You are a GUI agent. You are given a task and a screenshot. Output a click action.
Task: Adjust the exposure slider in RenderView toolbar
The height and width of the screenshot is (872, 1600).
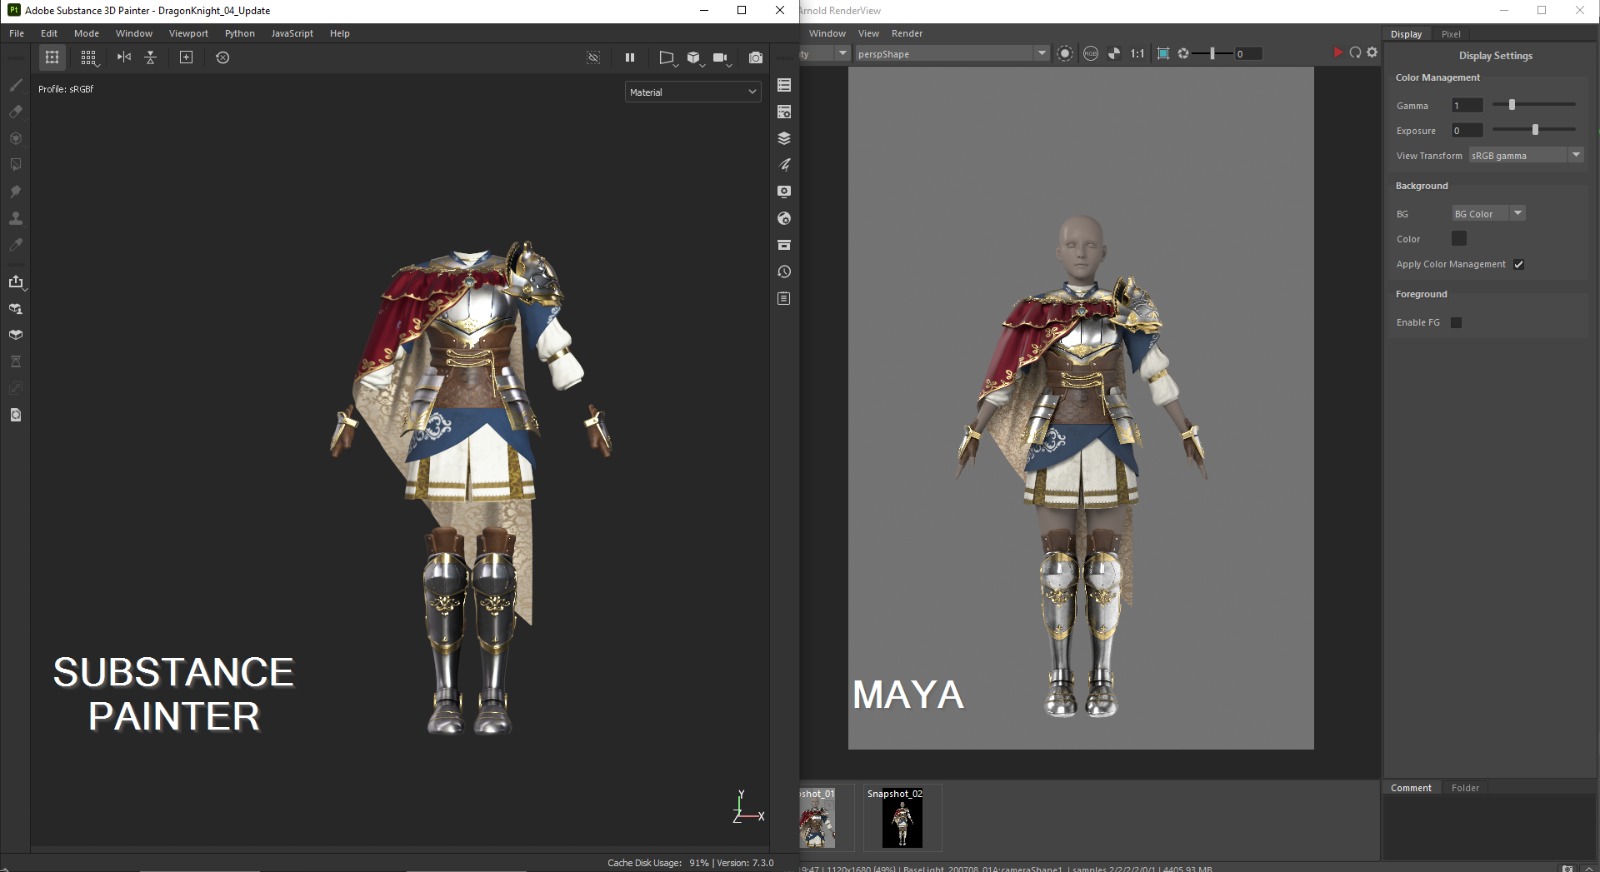coord(1213,54)
